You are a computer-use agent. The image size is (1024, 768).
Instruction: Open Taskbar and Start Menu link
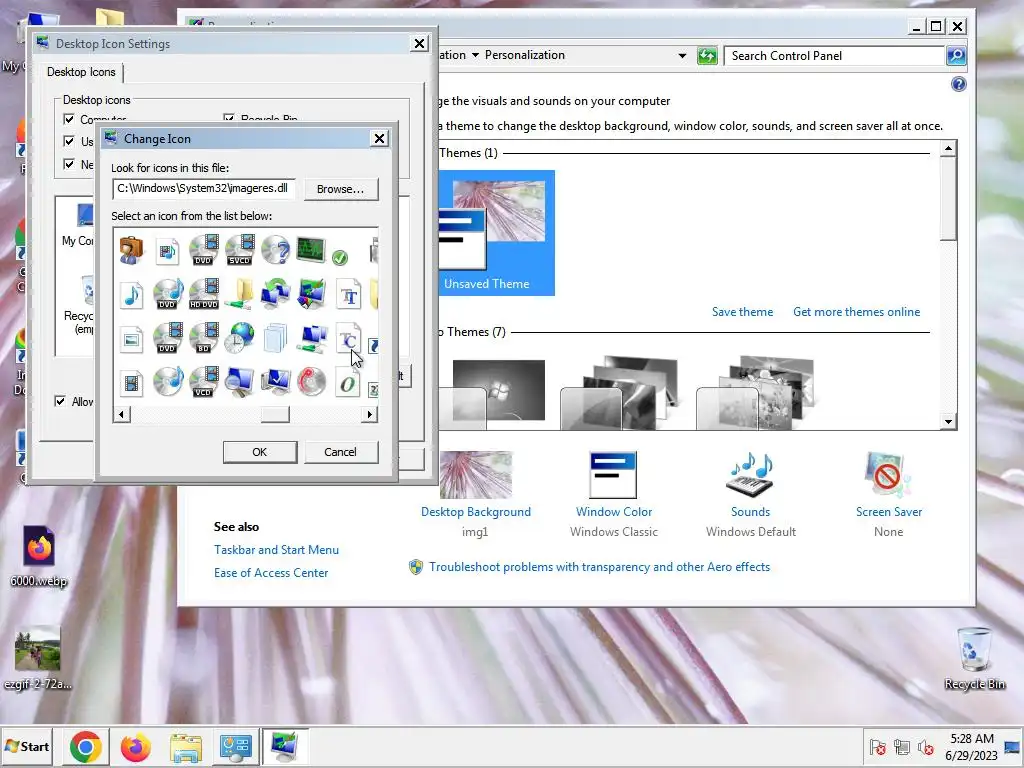pyautogui.click(x=276, y=550)
